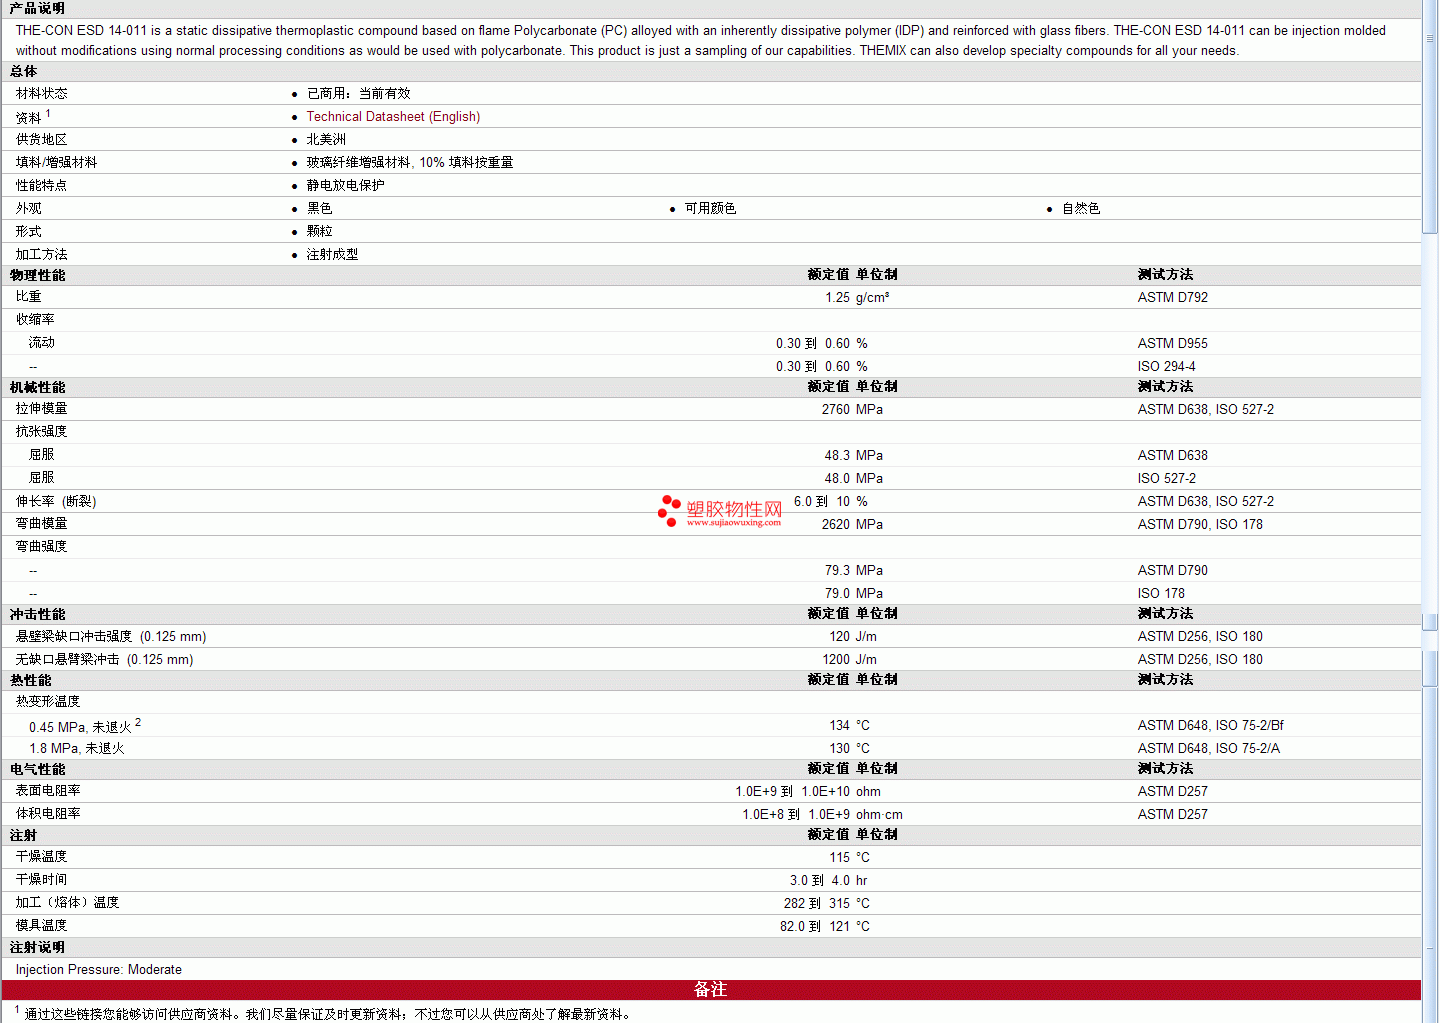Viewport: 1440px width, 1023px height.
Task: Select the 79.0 MPa flexural strength value
Action: click(853, 593)
